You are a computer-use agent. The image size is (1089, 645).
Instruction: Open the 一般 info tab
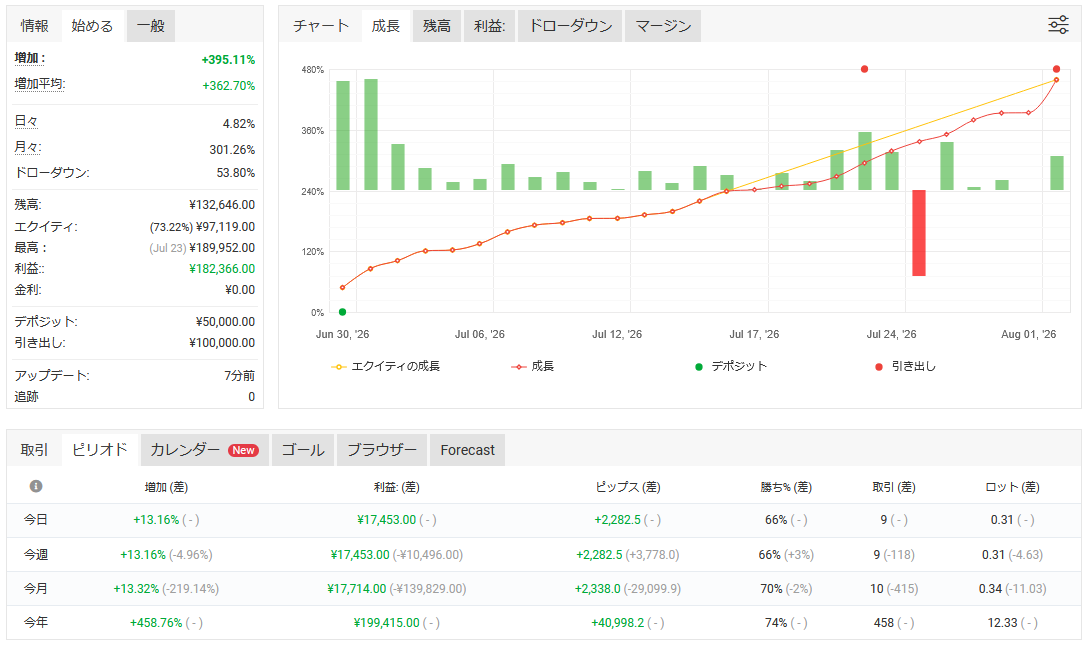coord(151,26)
